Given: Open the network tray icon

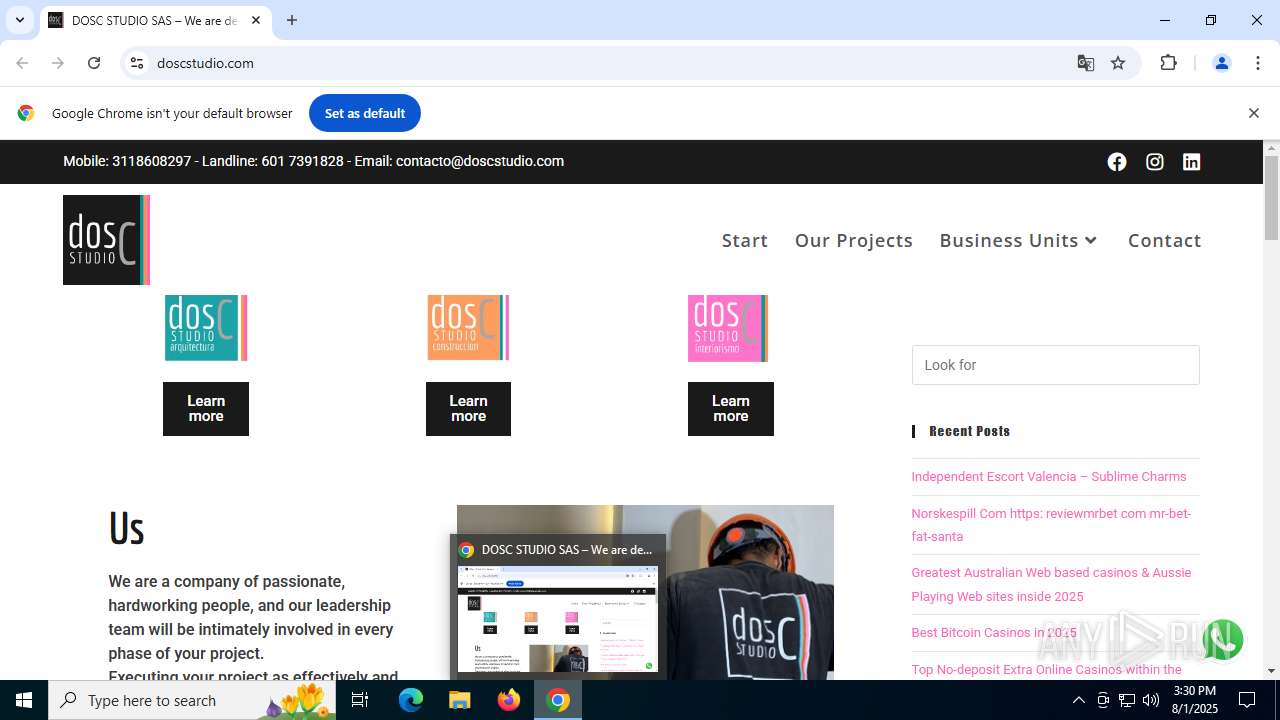Looking at the screenshot, I should click(1127, 700).
